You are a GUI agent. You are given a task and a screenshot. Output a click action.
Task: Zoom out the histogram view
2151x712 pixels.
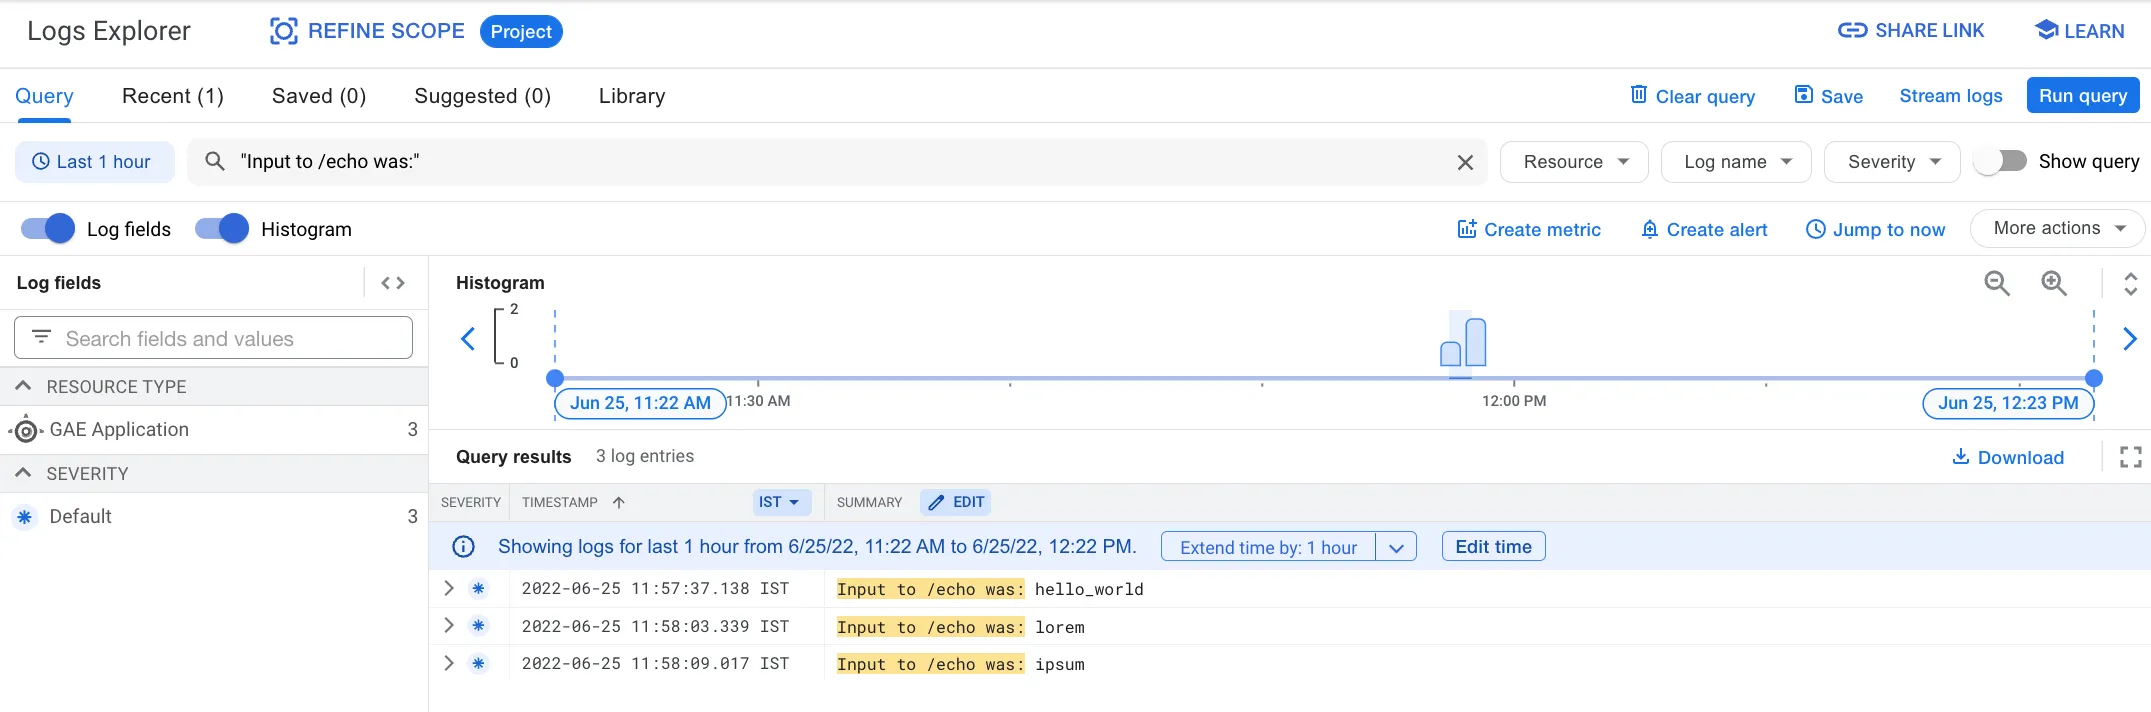pyautogui.click(x=1996, y=284)
